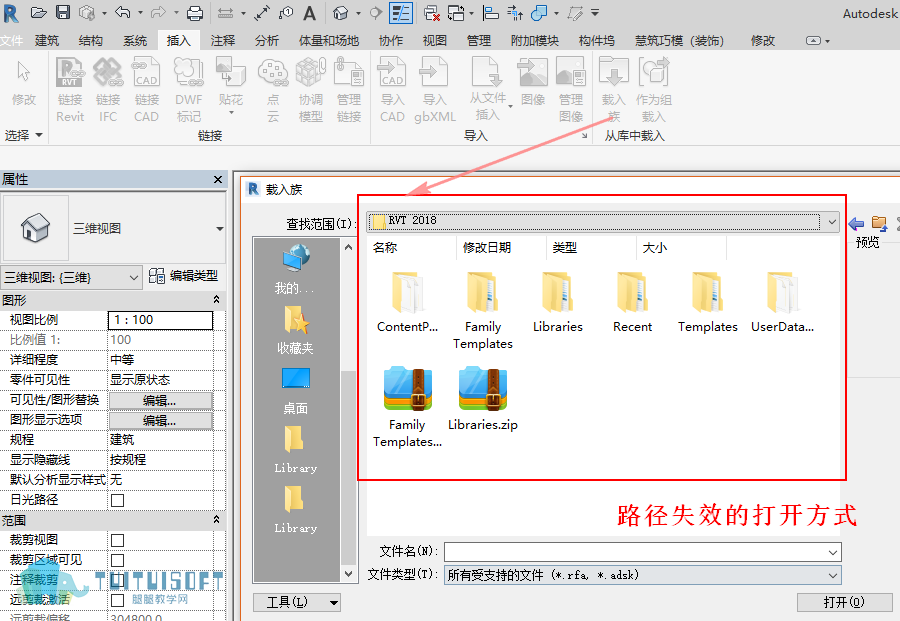This screenshot has height=621, width=900.
Task: Click the Revit R application logo
Action: click(11, 13)
